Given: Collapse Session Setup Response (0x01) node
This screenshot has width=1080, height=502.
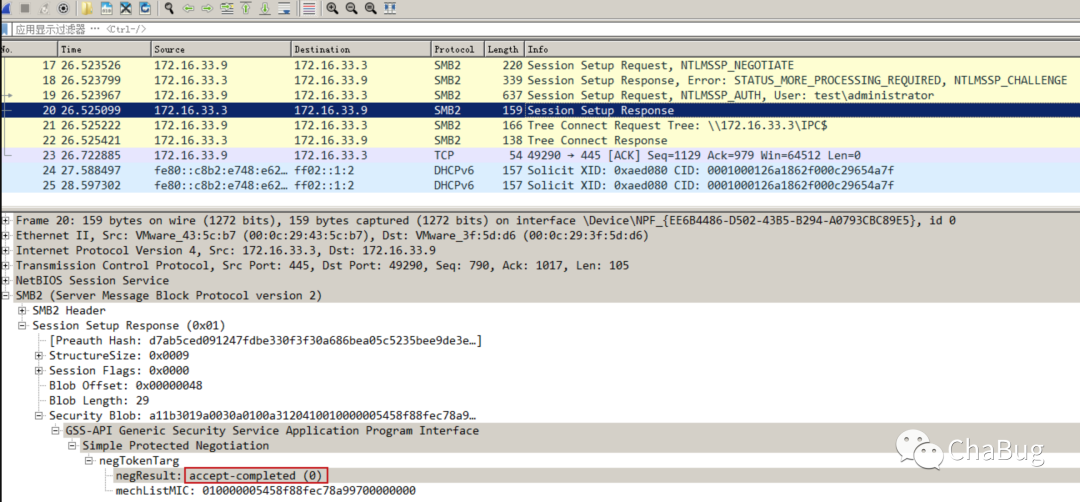Looking at the screenshot, I should (22, 325).
